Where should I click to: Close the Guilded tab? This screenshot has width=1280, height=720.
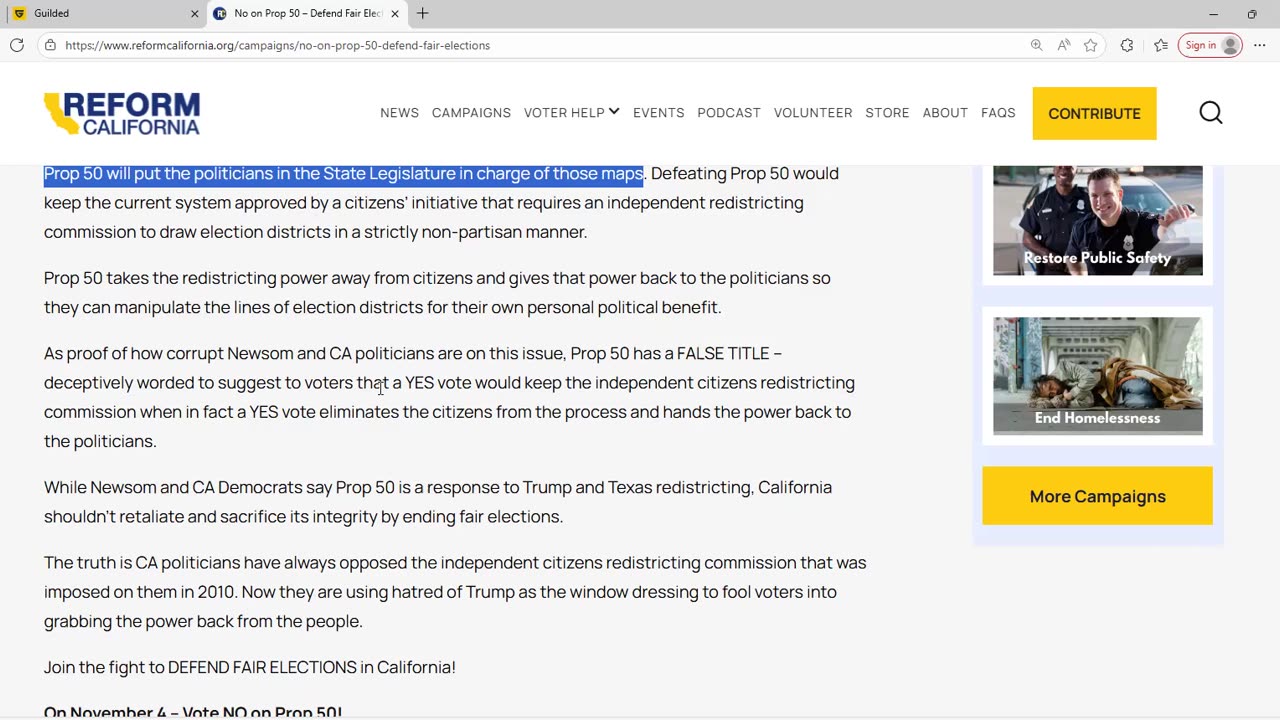pos(195,13)
